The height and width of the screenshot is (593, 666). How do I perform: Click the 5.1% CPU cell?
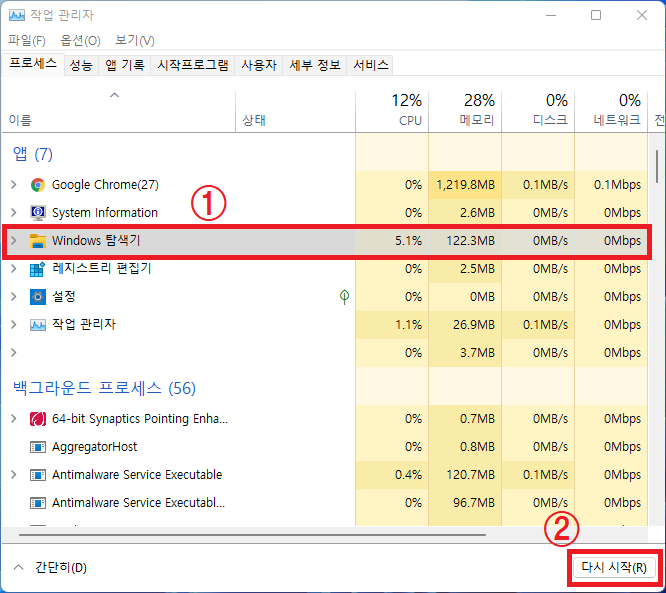pos(392,241)
